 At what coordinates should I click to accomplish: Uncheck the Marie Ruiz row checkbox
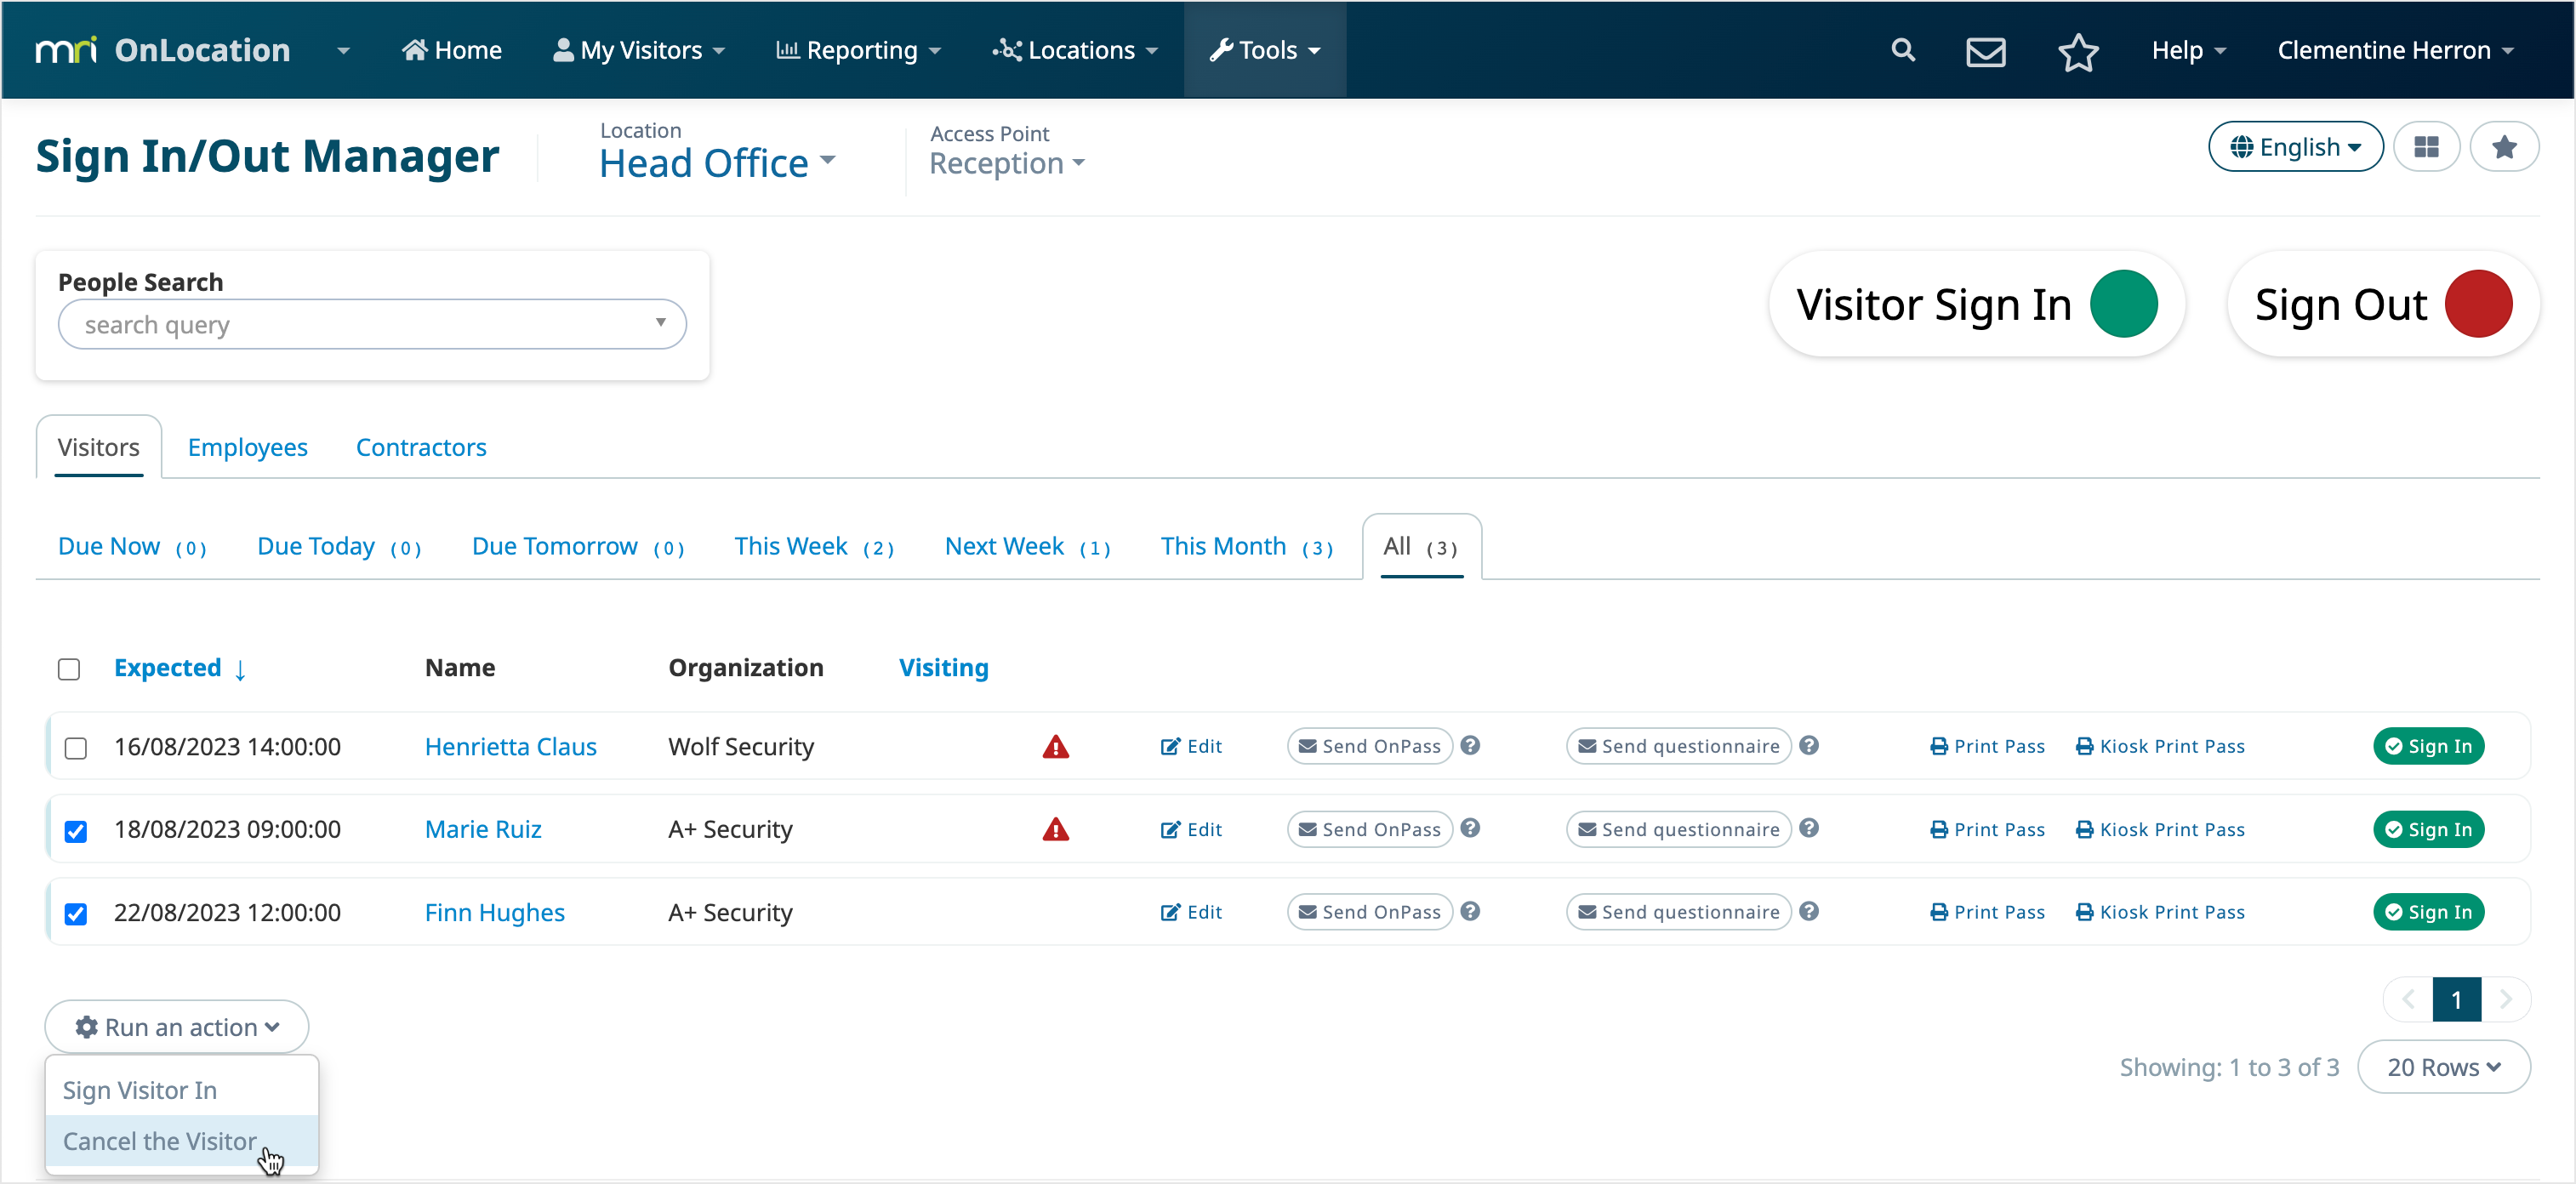pos(75,830)
